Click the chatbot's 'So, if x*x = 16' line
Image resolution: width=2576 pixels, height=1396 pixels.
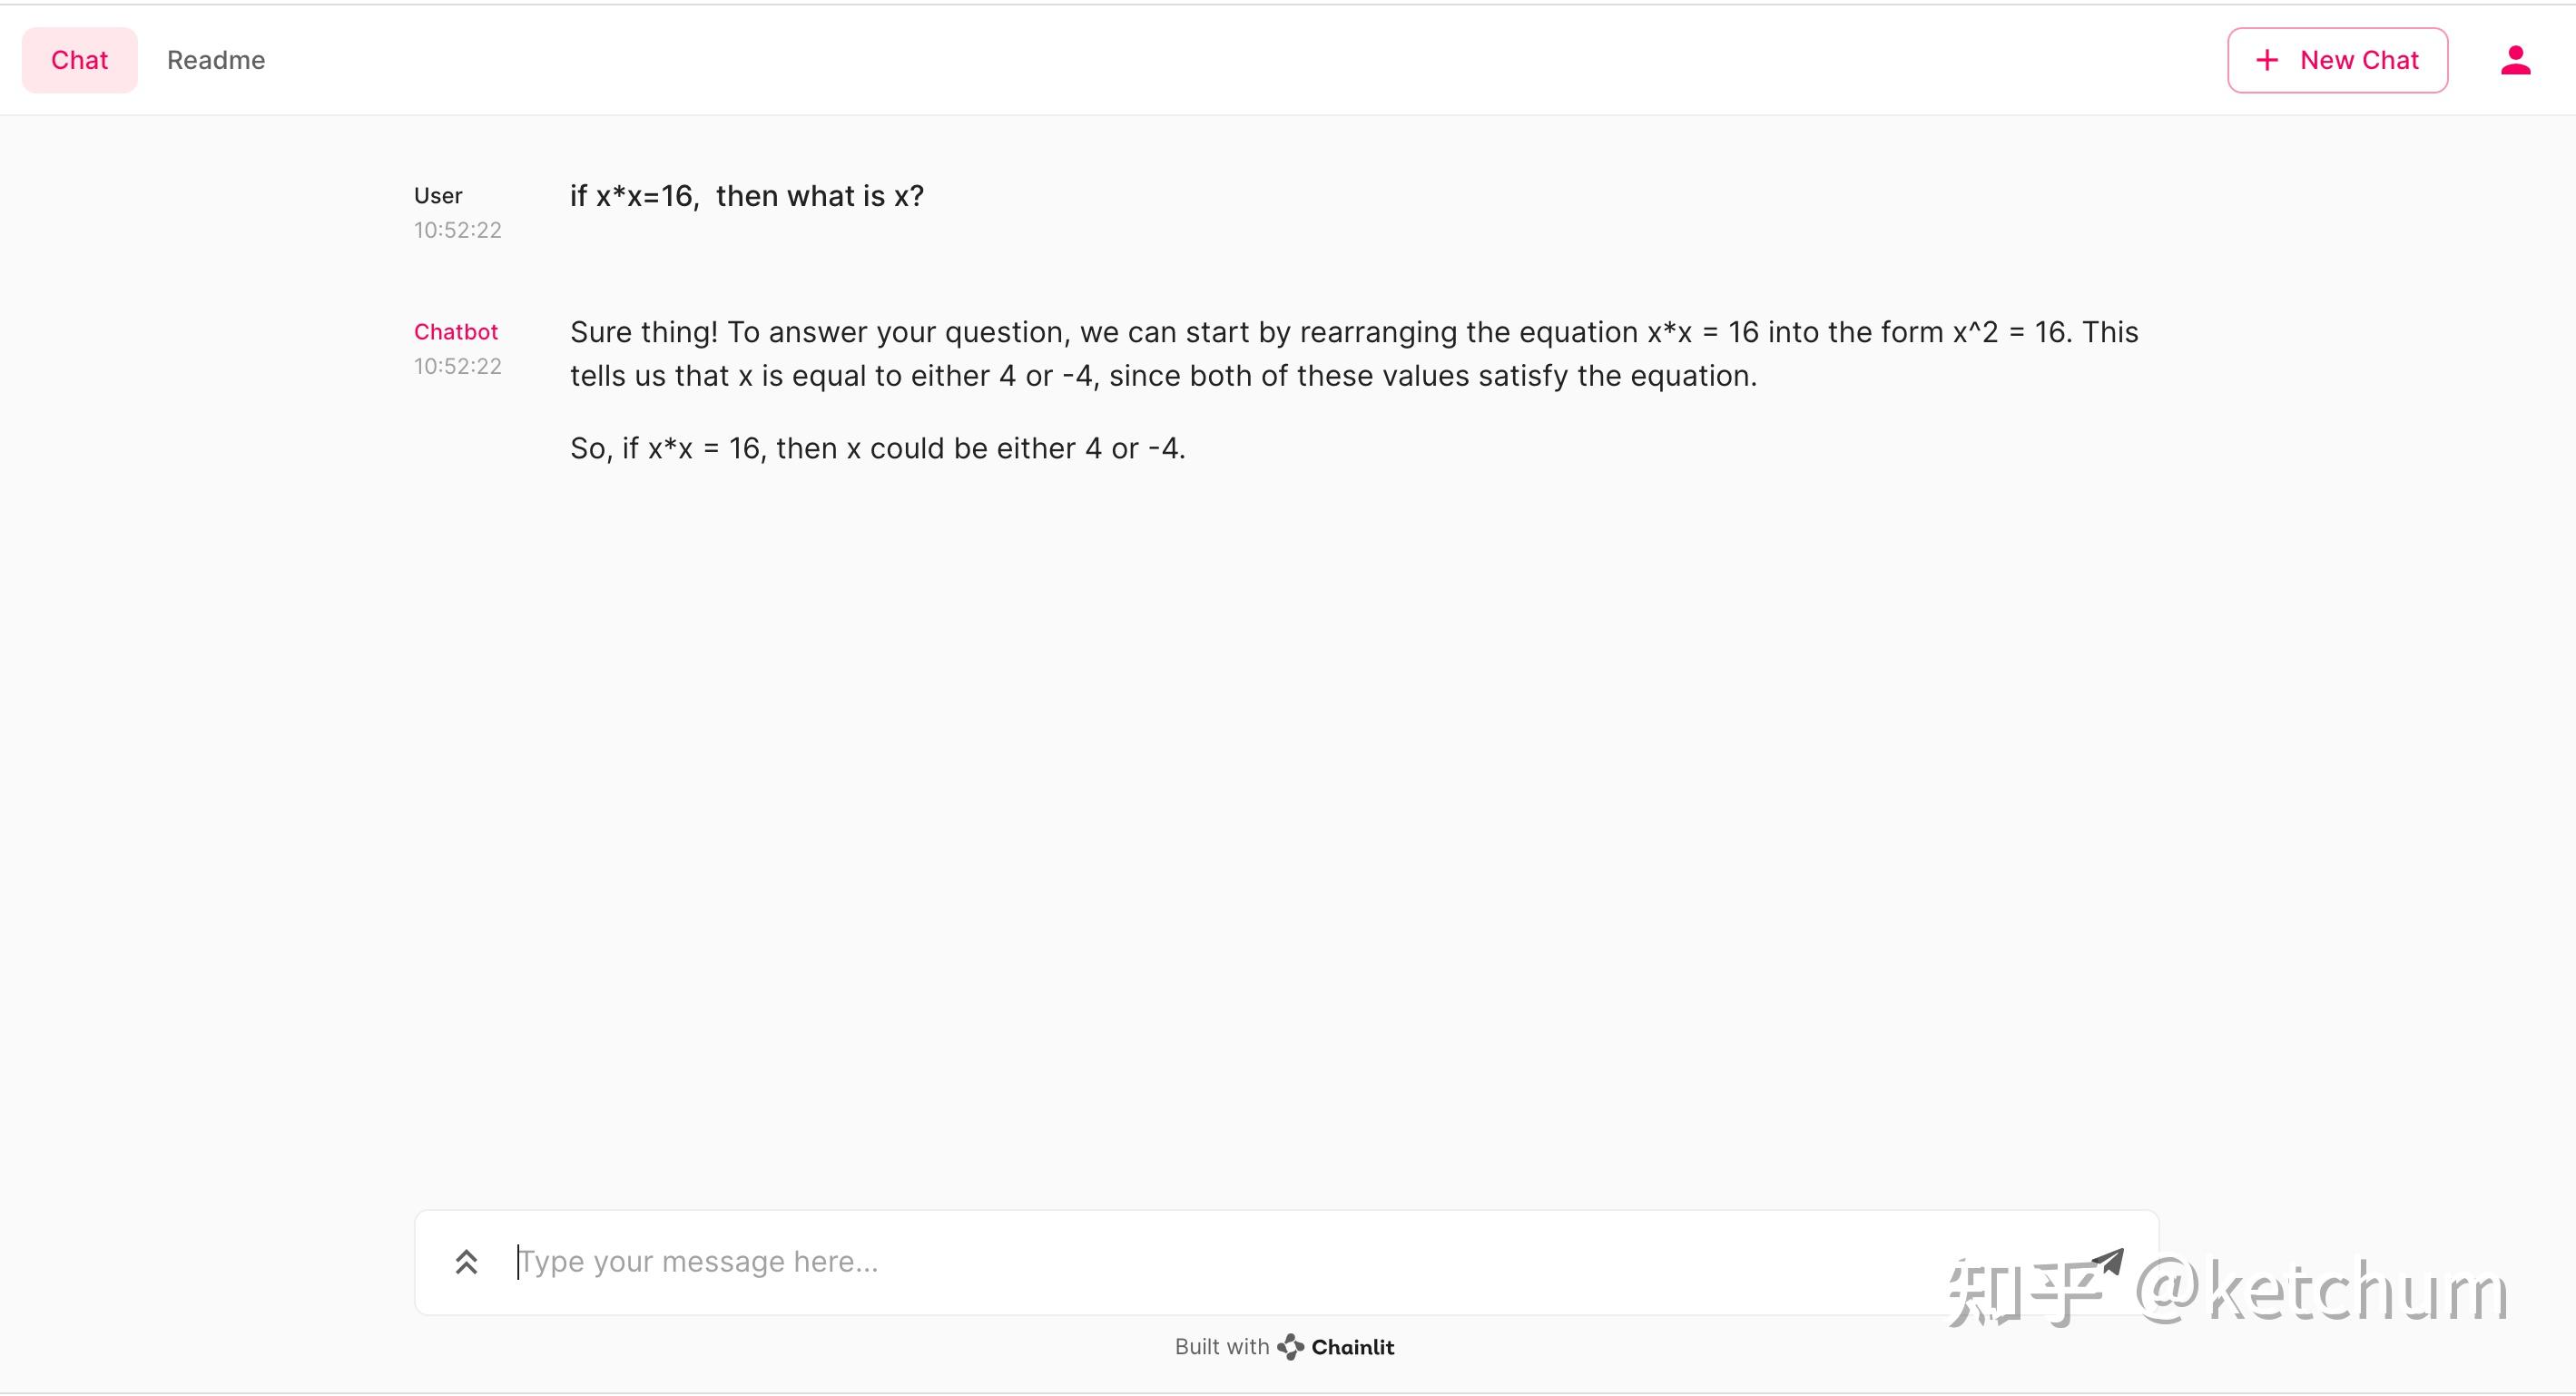click(x=878, y=448)
